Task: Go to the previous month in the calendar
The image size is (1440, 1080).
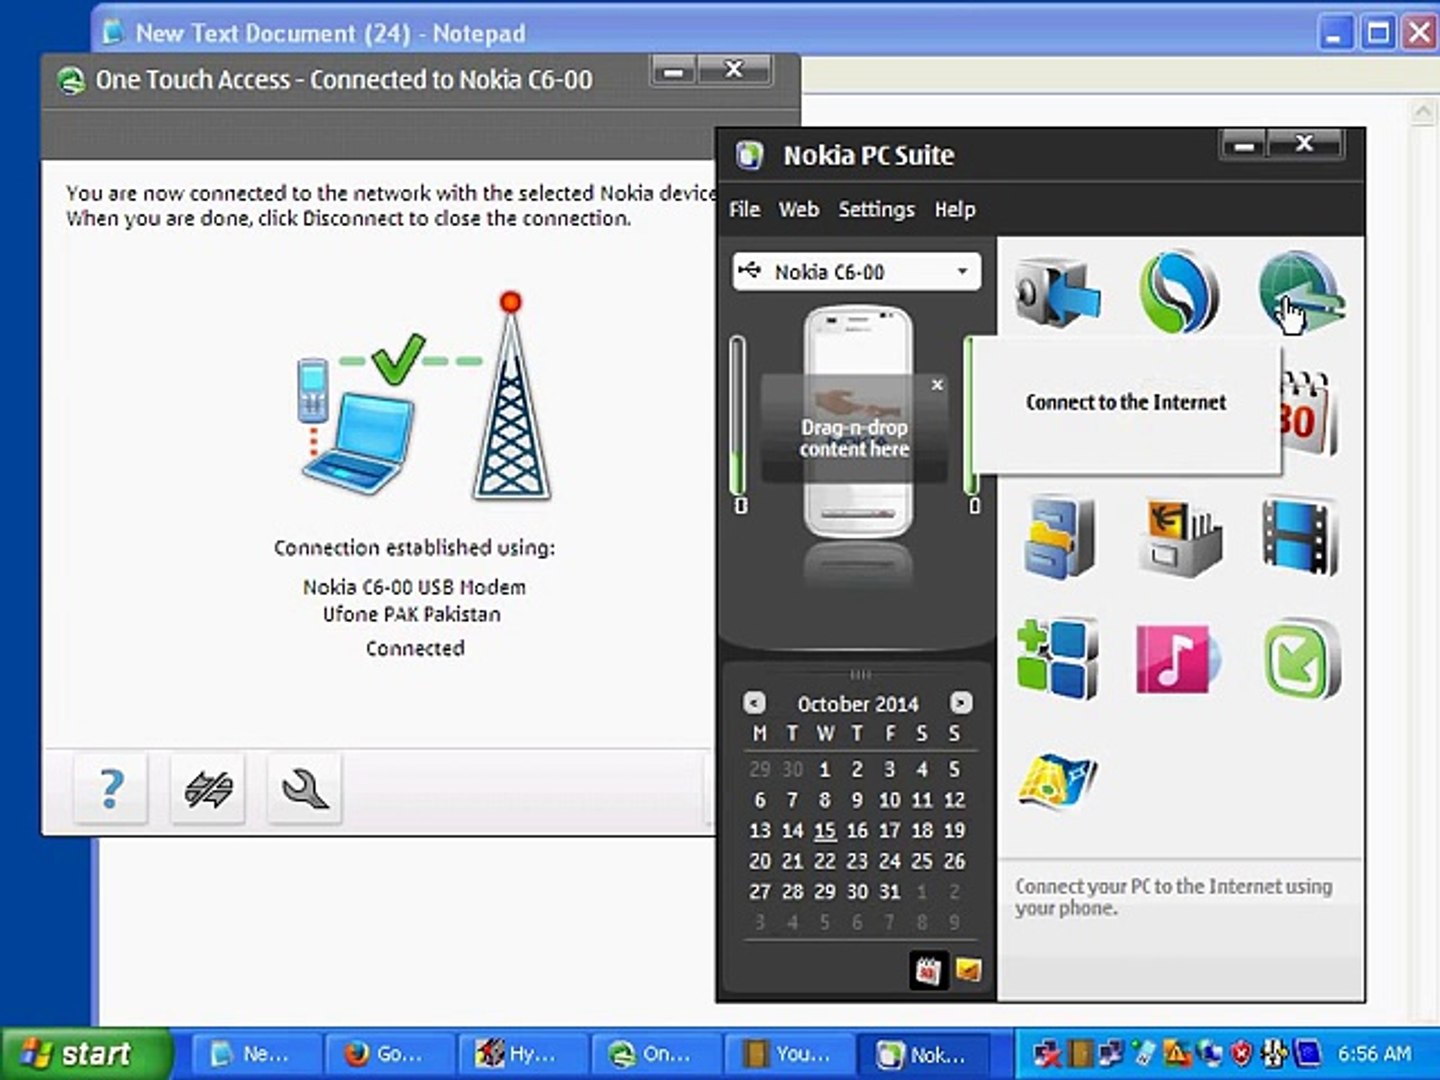Action: (x=755, y=703)
